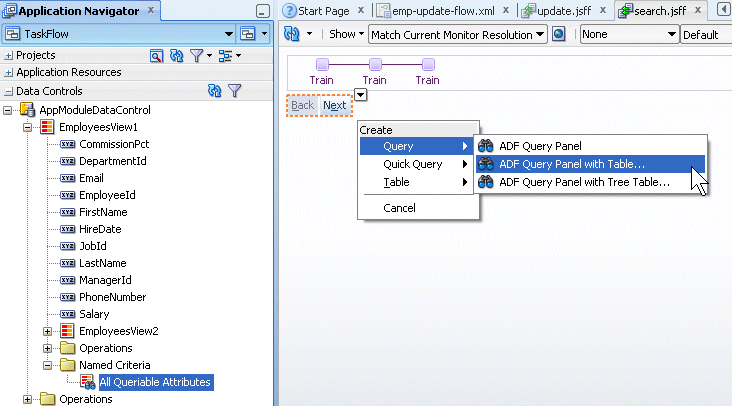Refresh the Projects panel
732x406 pixels.
176,56
